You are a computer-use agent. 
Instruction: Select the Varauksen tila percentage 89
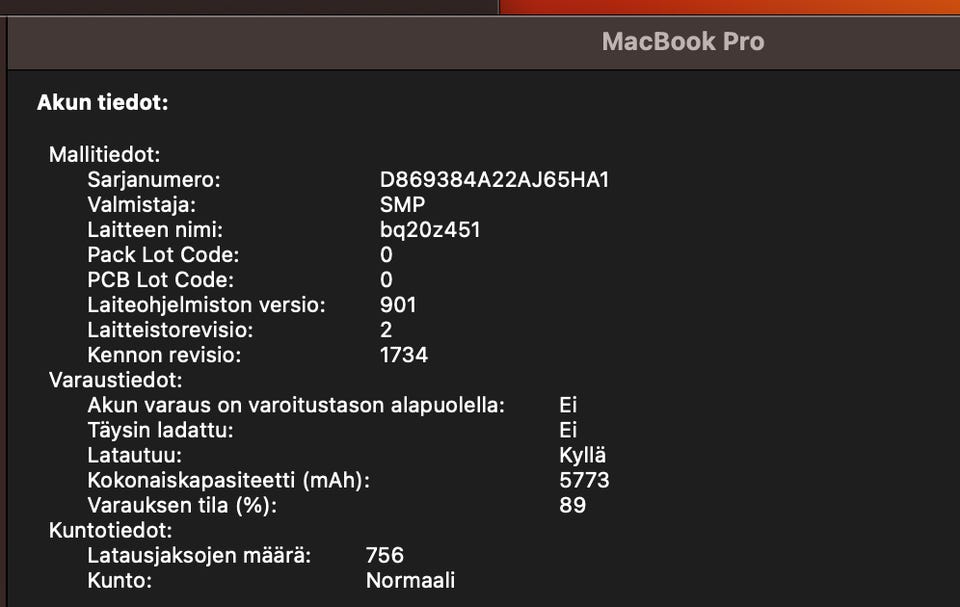pyautogui.click(x=573, y=505)
